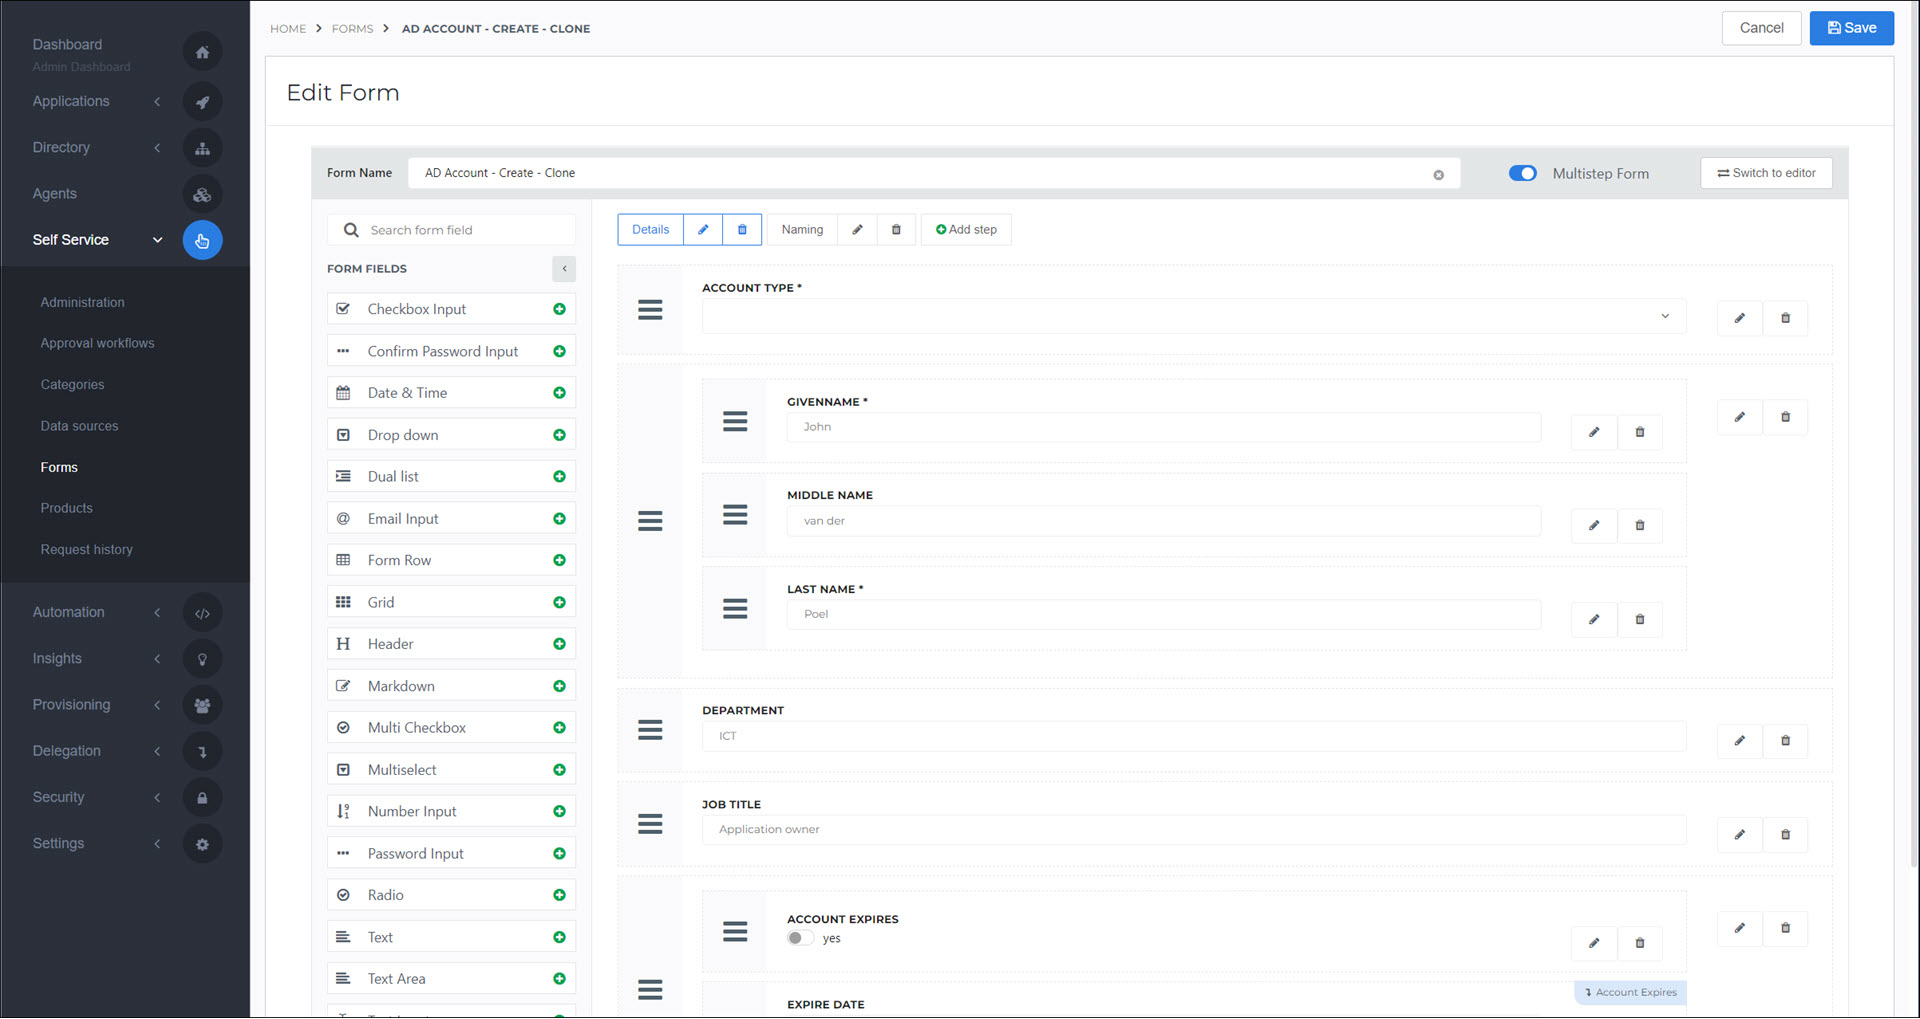Click the Save button
This screenshot has width=1920, height=1019.
coord(1851,28)
